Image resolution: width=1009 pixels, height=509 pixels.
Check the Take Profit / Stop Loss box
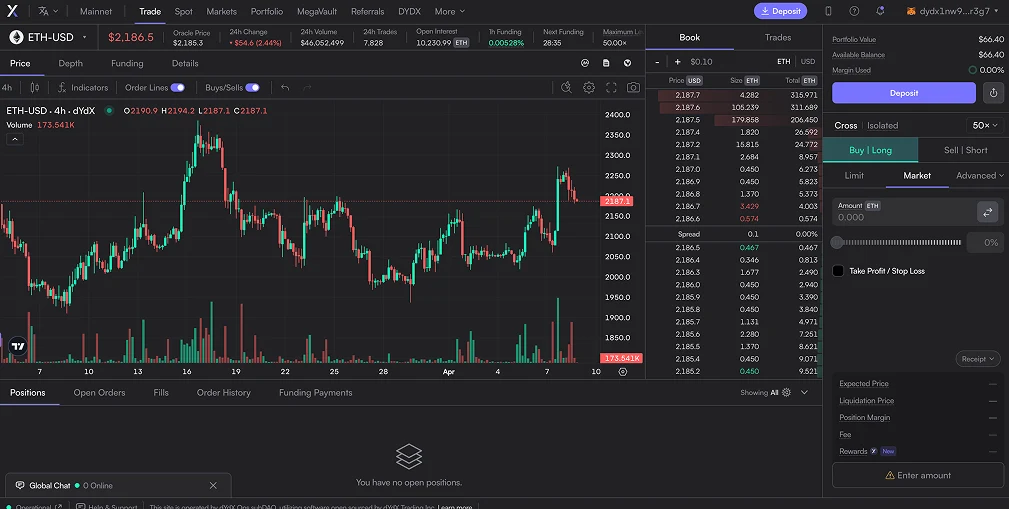pos(838,271)
